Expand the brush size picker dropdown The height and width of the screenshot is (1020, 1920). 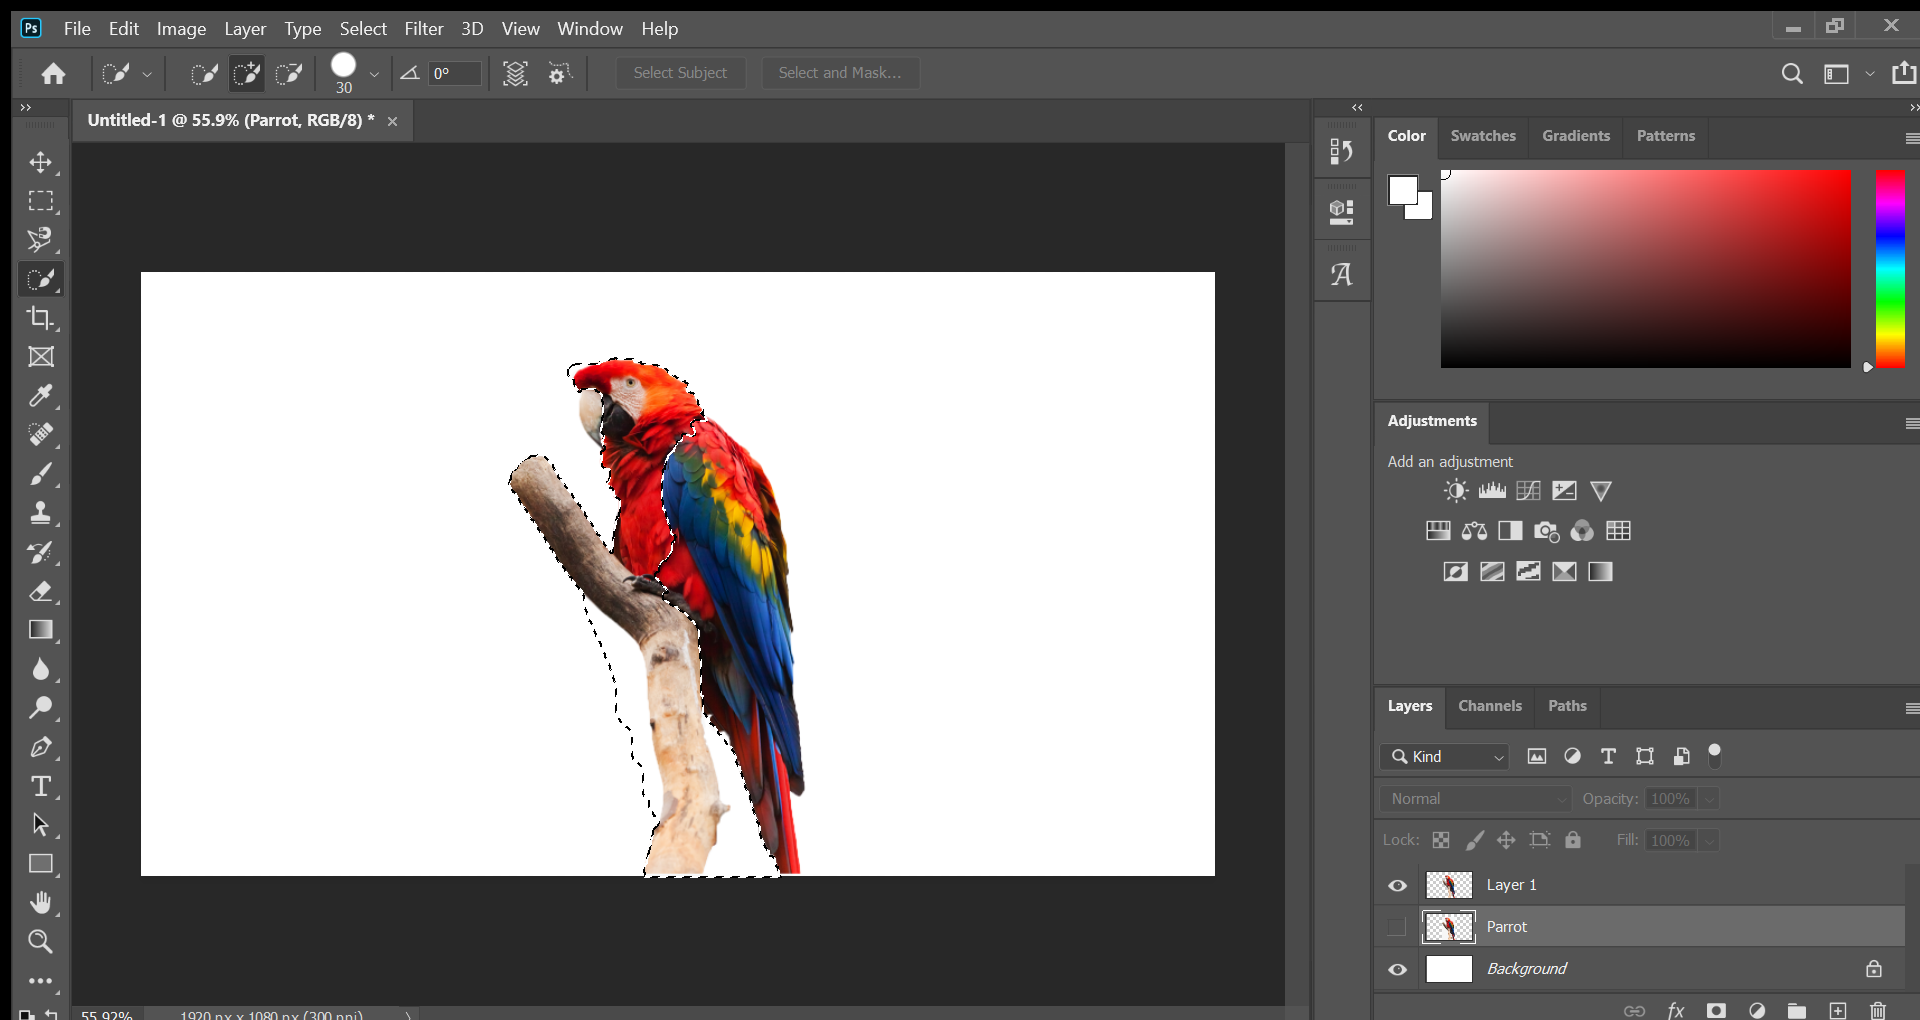click(x=374, y=74)
